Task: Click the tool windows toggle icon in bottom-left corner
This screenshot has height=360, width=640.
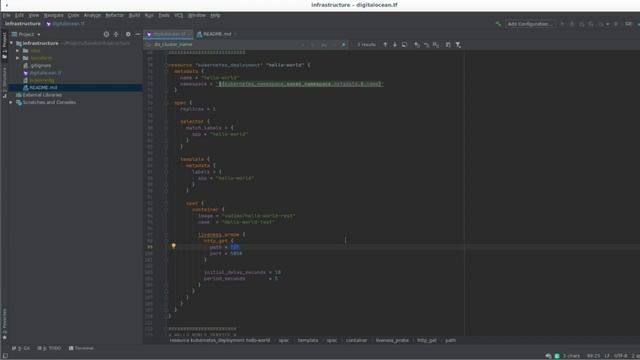Action: point(5,356)
